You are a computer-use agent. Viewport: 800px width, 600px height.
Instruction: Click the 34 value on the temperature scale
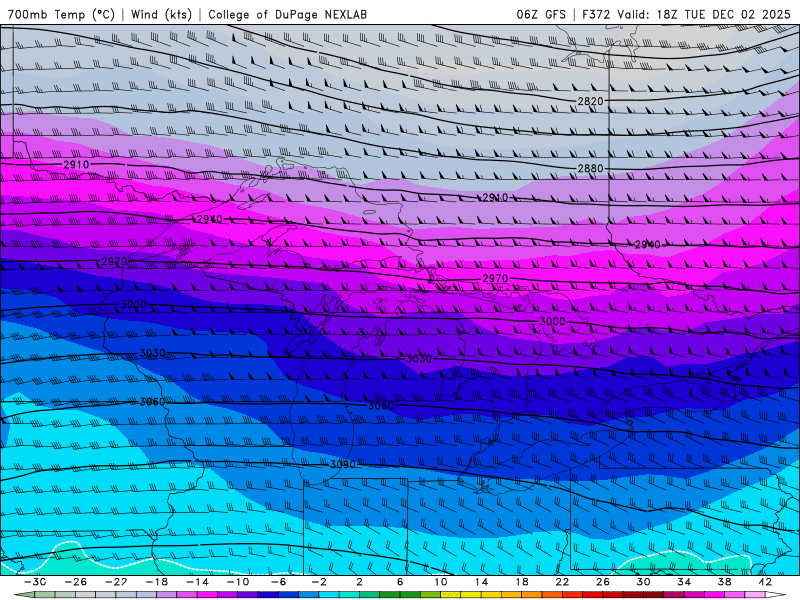point(684,582)
